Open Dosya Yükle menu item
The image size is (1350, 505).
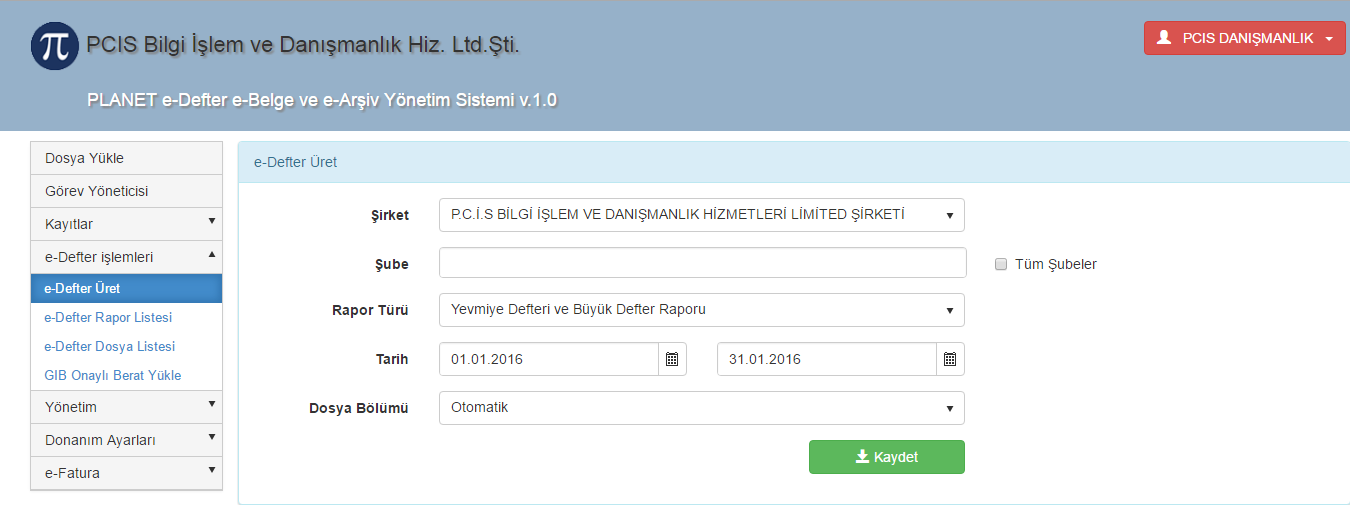(127, 158)
